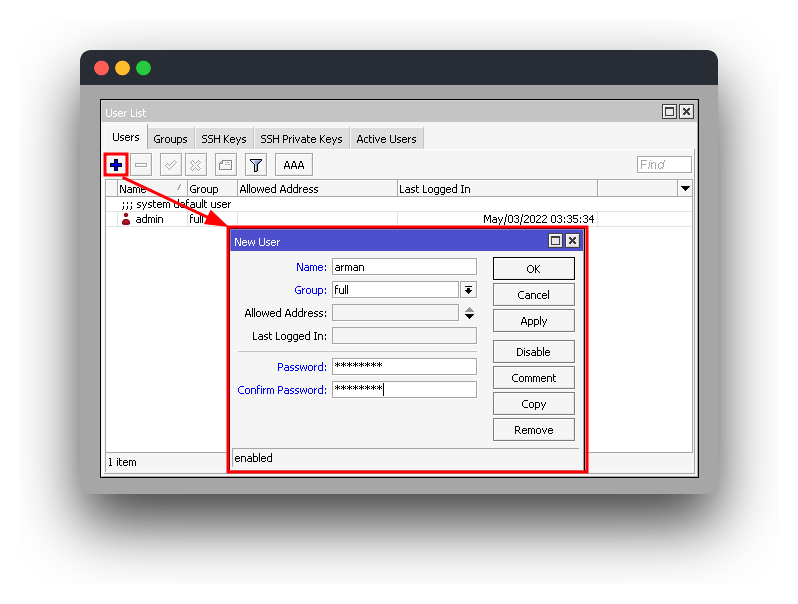Image resolution: width=798 pixels, height=604 pixels.
Task: Focus the Find search box
Action: [x=664, y=165]
